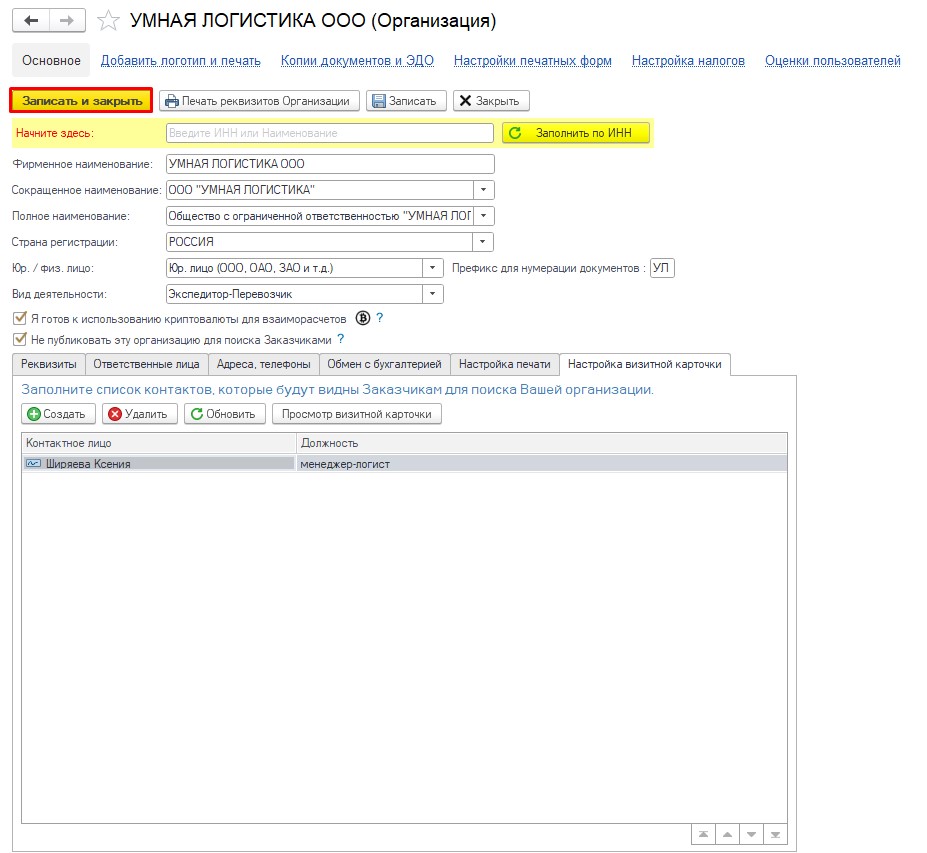Click Юр. / физ. лицо field value
The height and width of the screenshot is (853, 927).
coord(294,268)
